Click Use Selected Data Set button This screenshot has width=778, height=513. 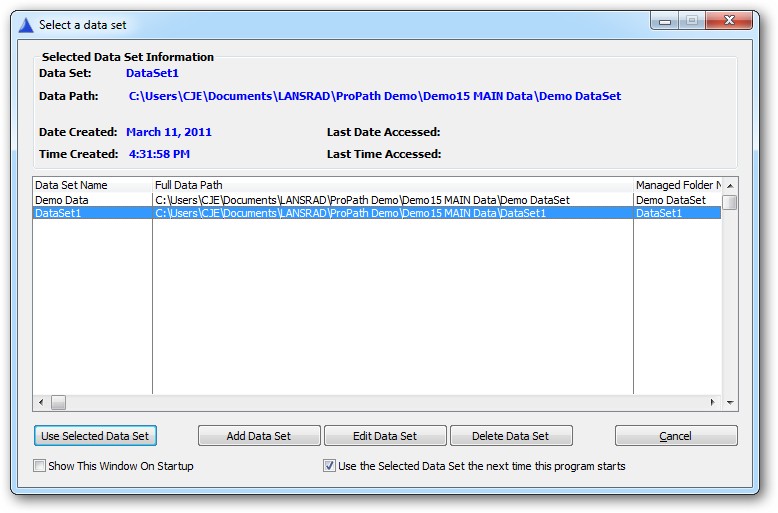95,436
